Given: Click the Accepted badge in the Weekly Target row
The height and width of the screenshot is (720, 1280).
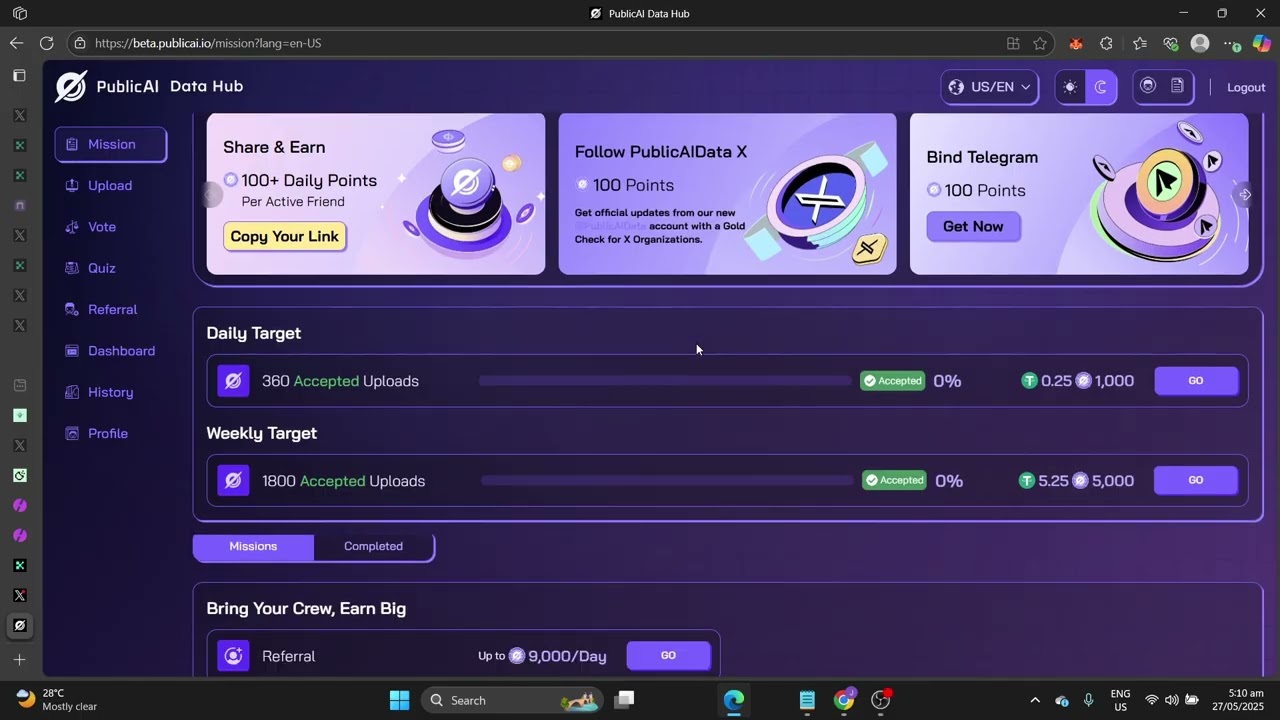Looking at the screenshot, I should (x=894, y=481).
